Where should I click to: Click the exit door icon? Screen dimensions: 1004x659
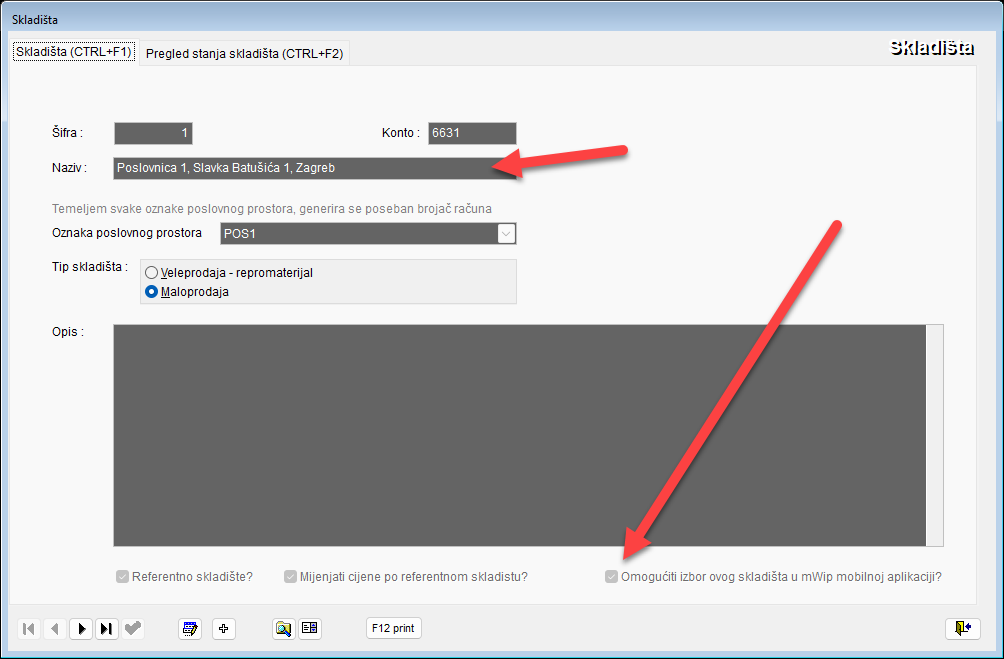(962, 628)
